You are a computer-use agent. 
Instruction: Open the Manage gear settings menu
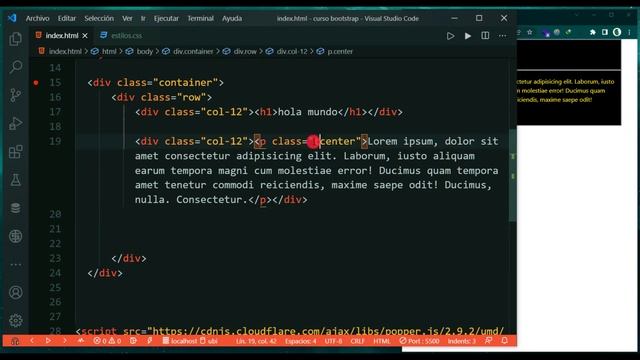[x=16, y=320]
